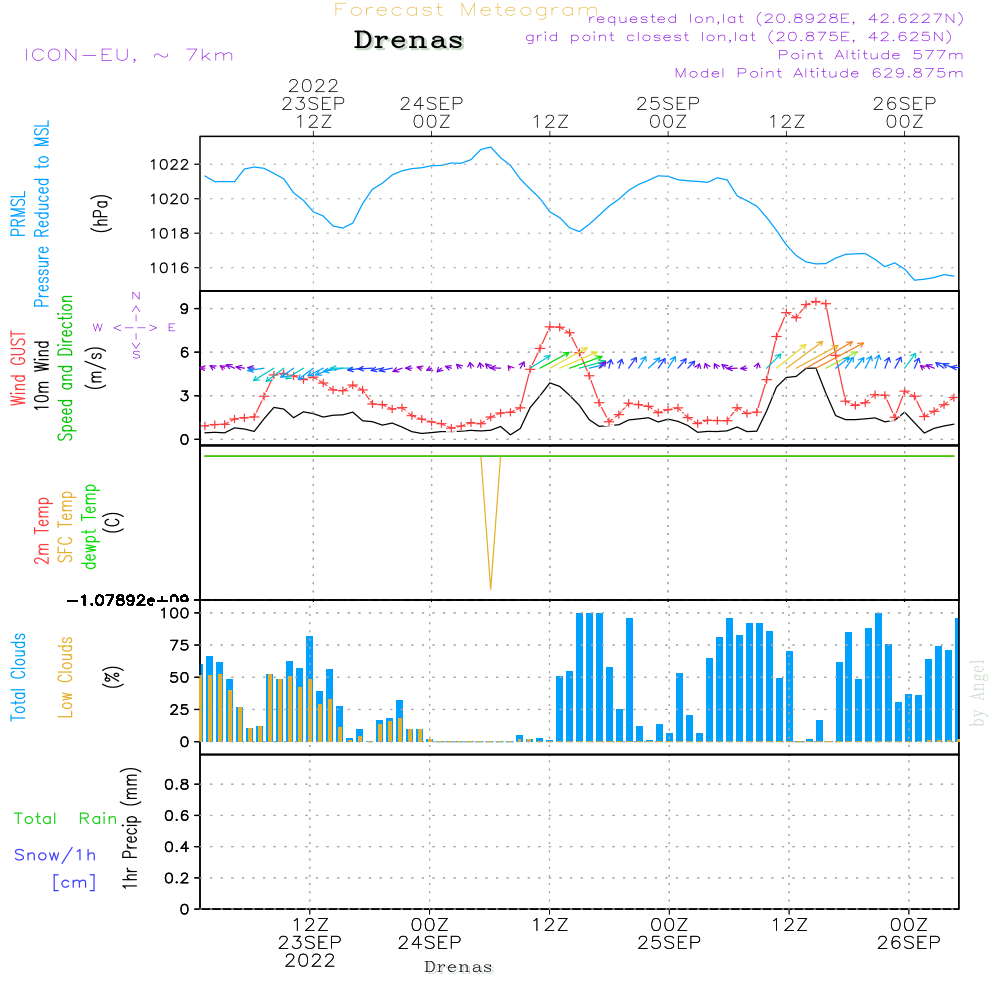Click the bottom 00Z 26SEP time label

point(909,934)
